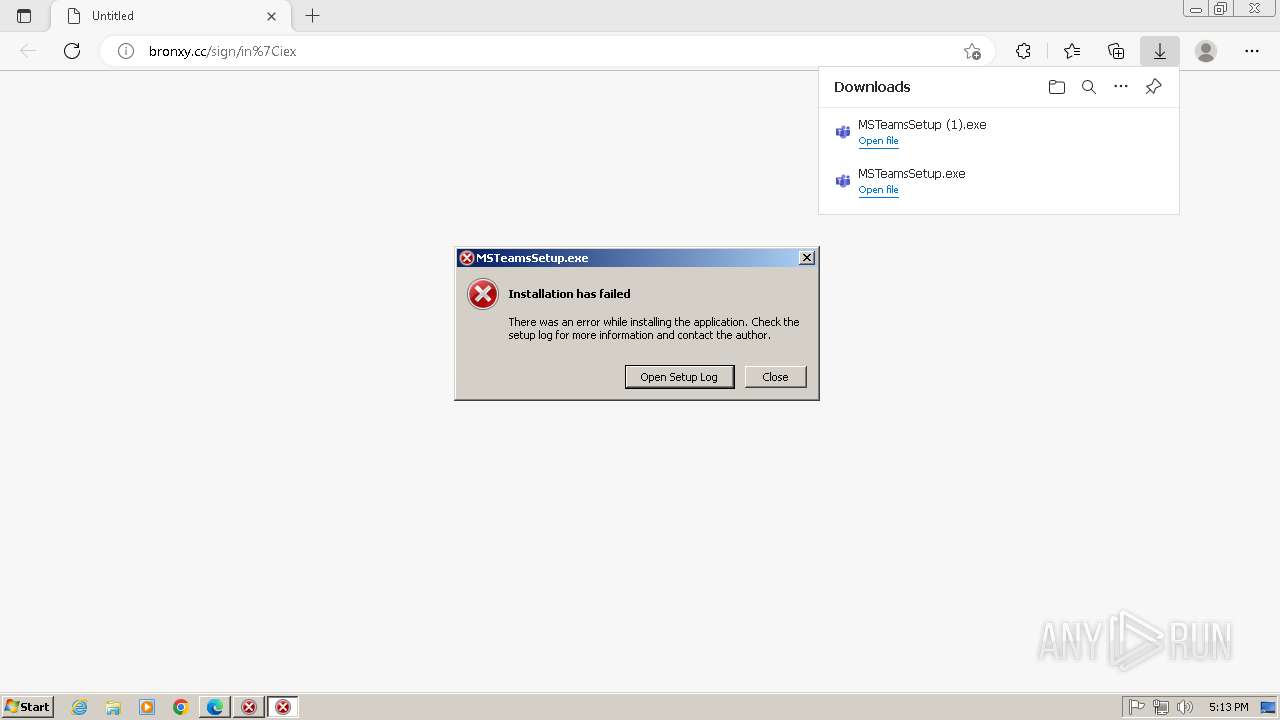Screen dimensions: 1280x720
Task: Open file link for MSTeamsSetup.exe
Action: tap(878, 190)
